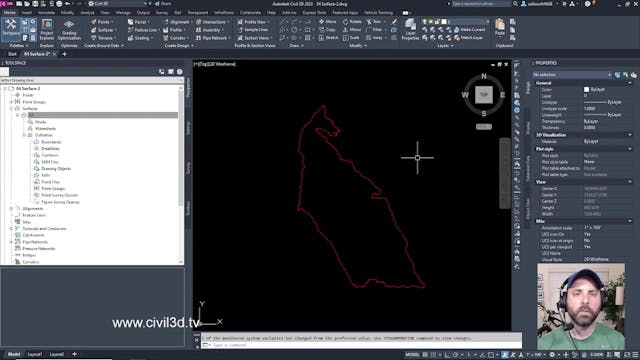The image size is (640, 360).
Task: Switch to the Insert ribbon tab
Action: pos(27,13)
